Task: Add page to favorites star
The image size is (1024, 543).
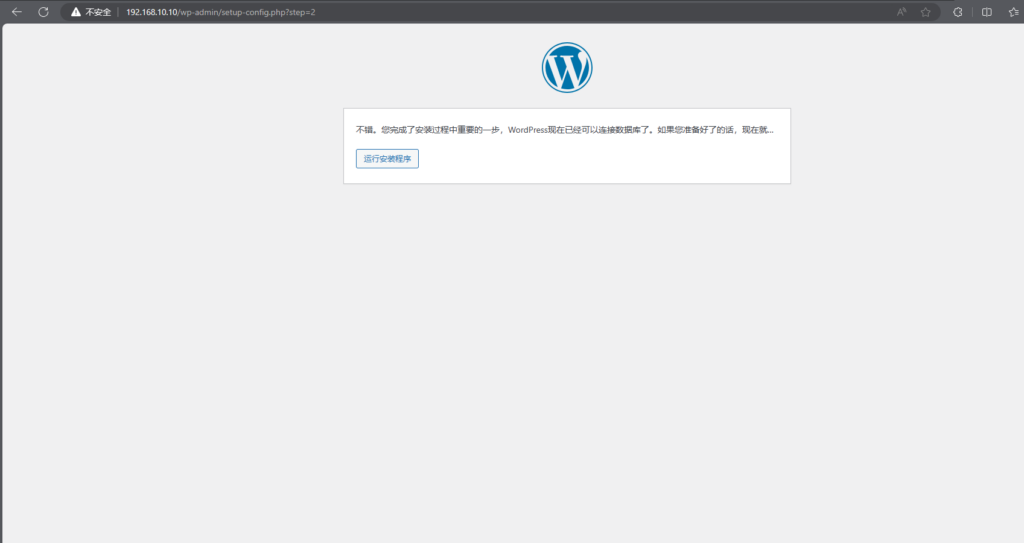Action: point(925,12)
